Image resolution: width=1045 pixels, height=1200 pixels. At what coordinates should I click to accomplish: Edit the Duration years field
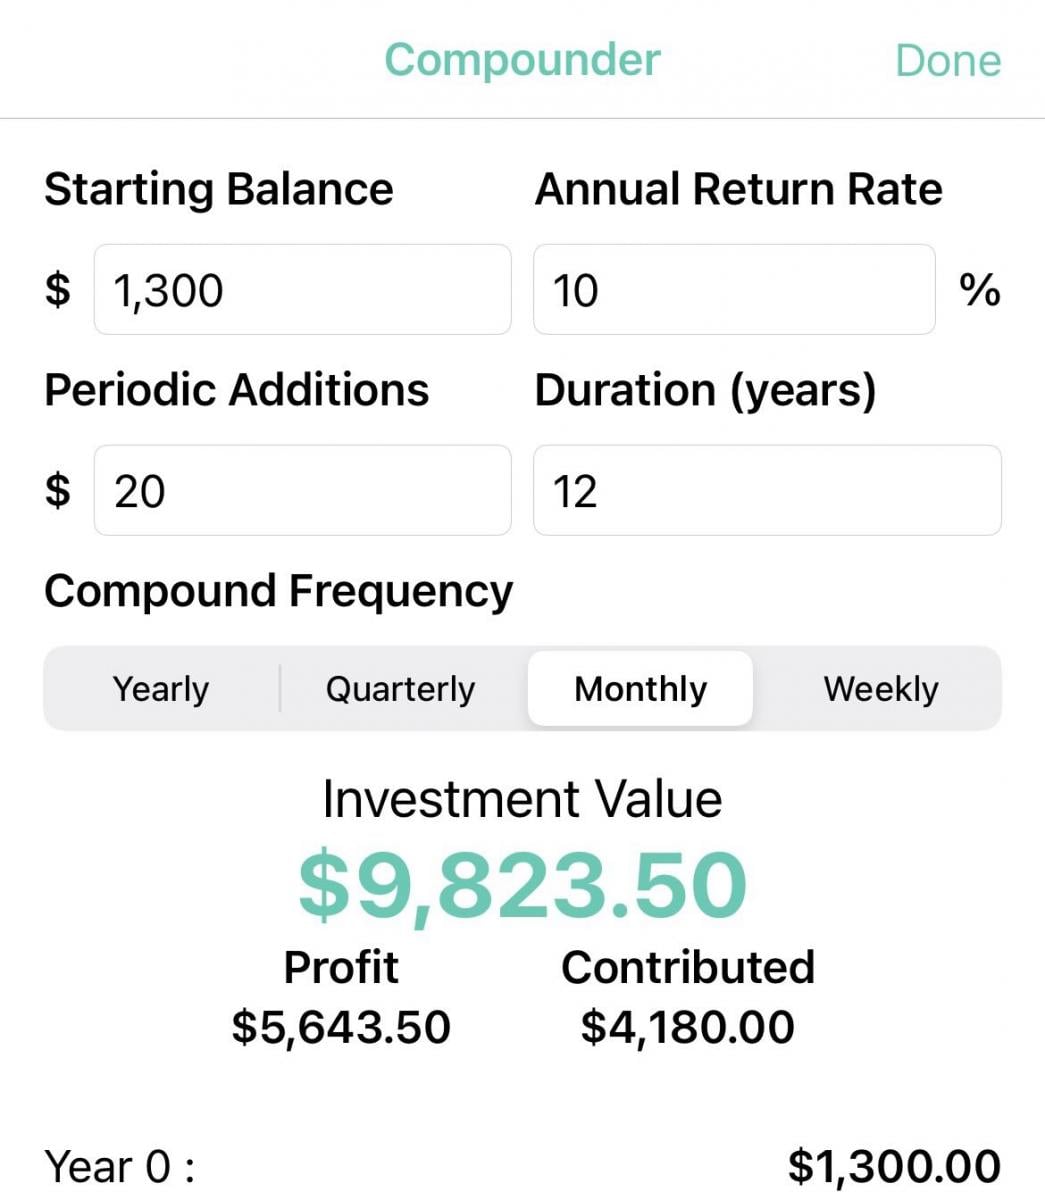[x=767, y=491]
